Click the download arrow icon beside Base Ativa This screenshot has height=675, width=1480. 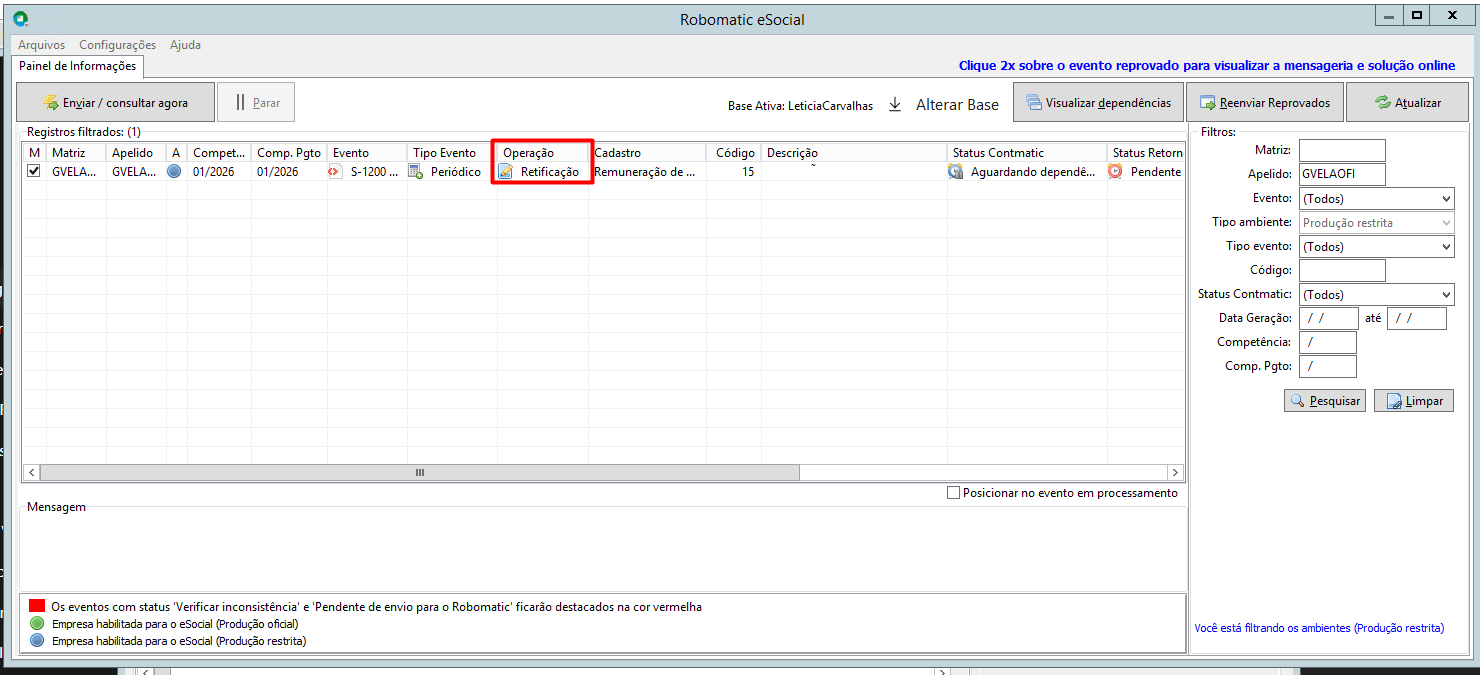tap(895, 105)
